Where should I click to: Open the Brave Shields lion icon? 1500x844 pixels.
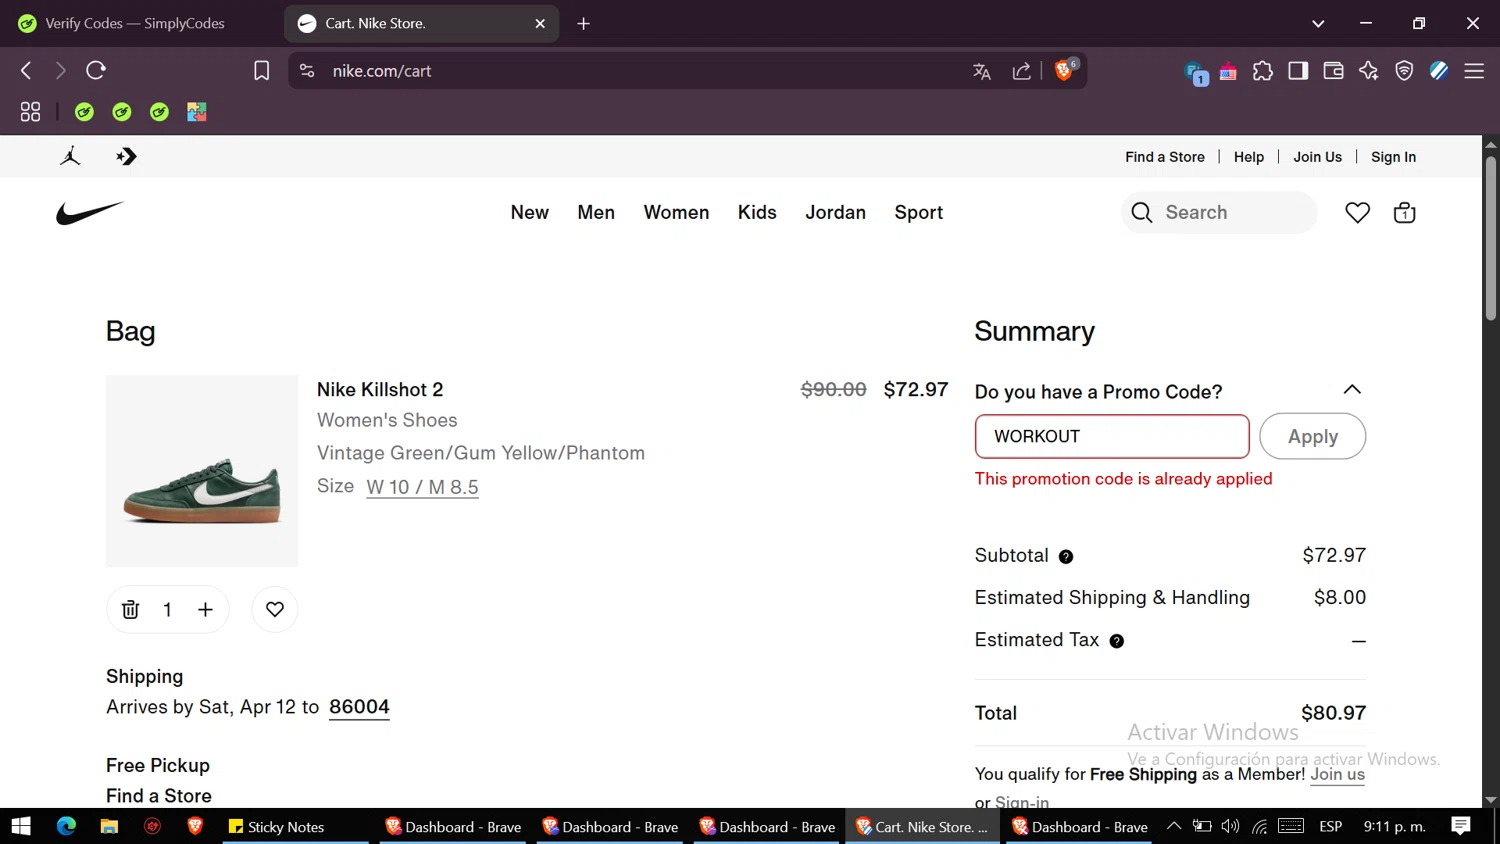(x=1065, y=70)
